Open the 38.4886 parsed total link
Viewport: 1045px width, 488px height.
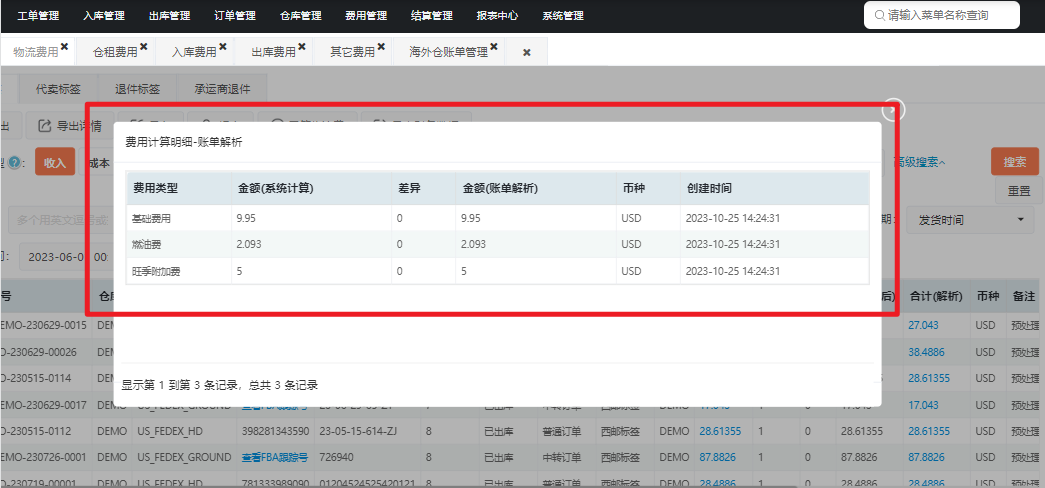click(926, 351)
